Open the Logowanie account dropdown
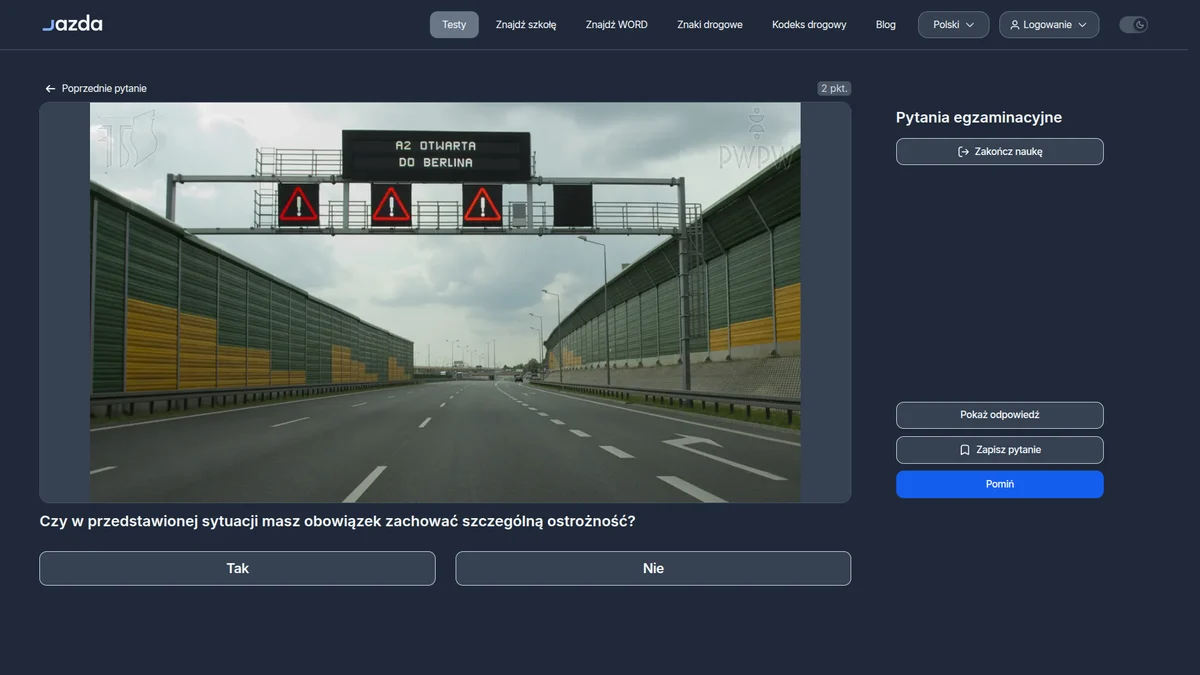This screenshot has height=675, width=1200. click(1049, 25)
